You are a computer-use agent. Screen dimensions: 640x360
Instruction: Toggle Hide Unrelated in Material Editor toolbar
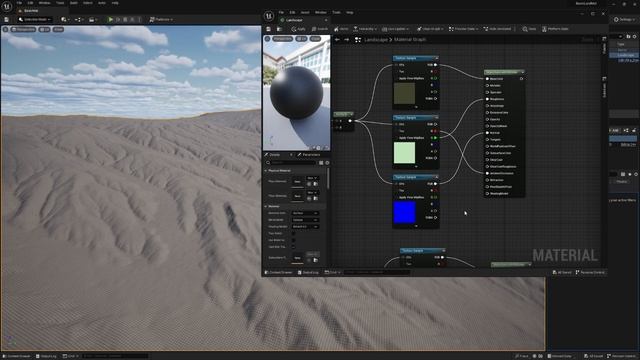click(497, 29)
